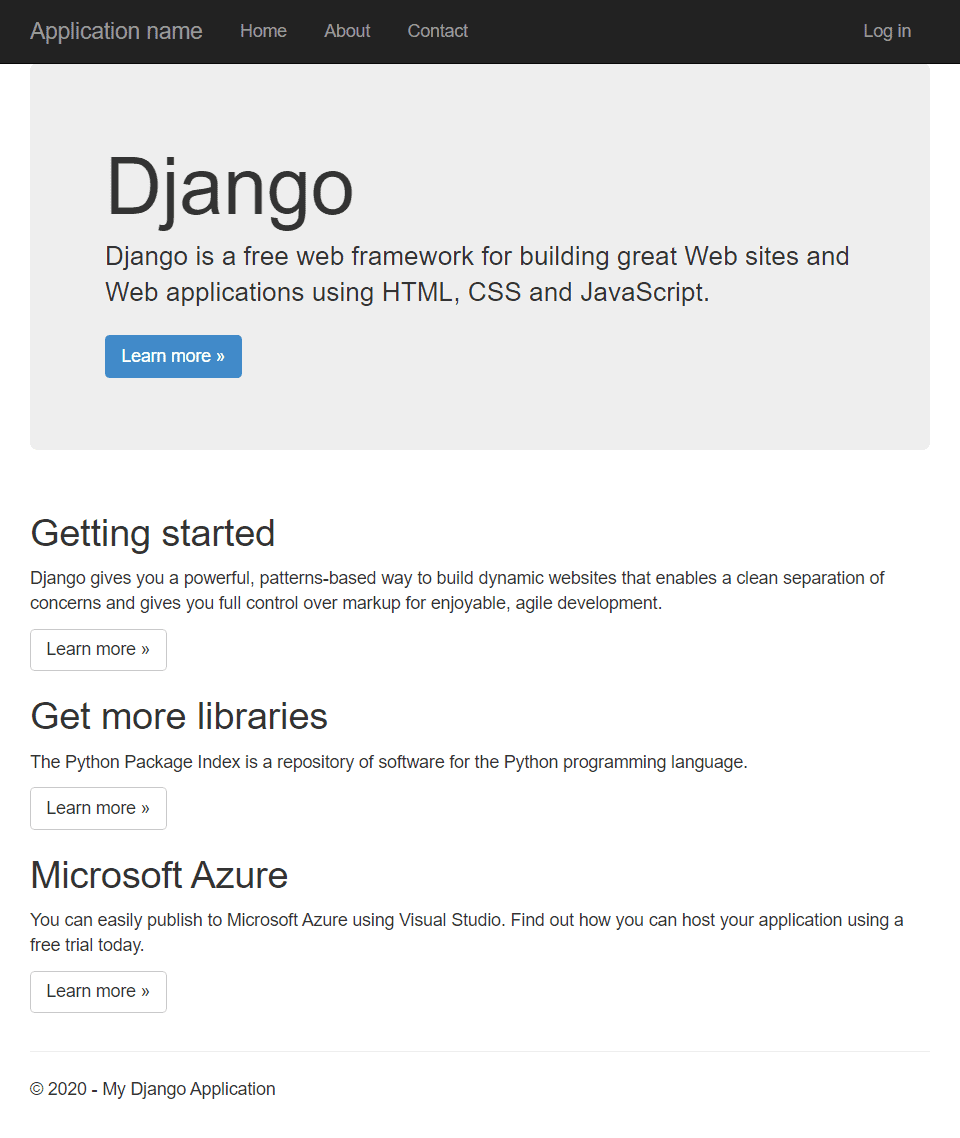Click the Log in link

pos(887,31)
